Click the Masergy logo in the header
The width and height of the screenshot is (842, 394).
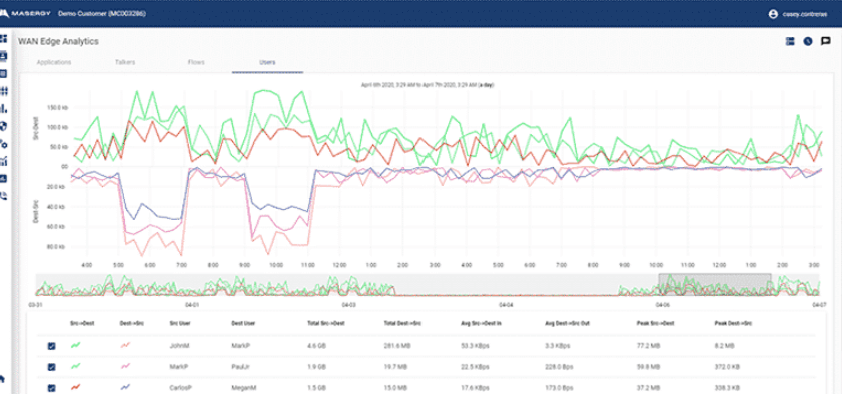(x=26, y=13)
